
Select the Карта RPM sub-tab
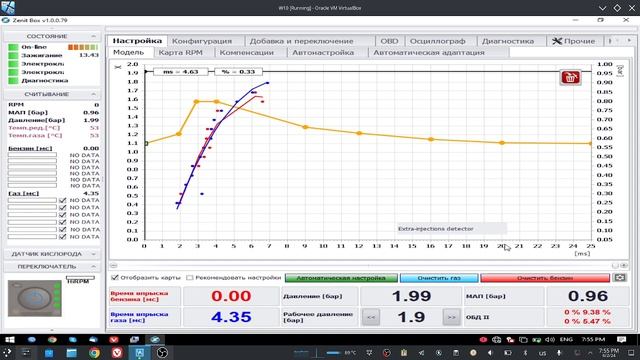180,53
